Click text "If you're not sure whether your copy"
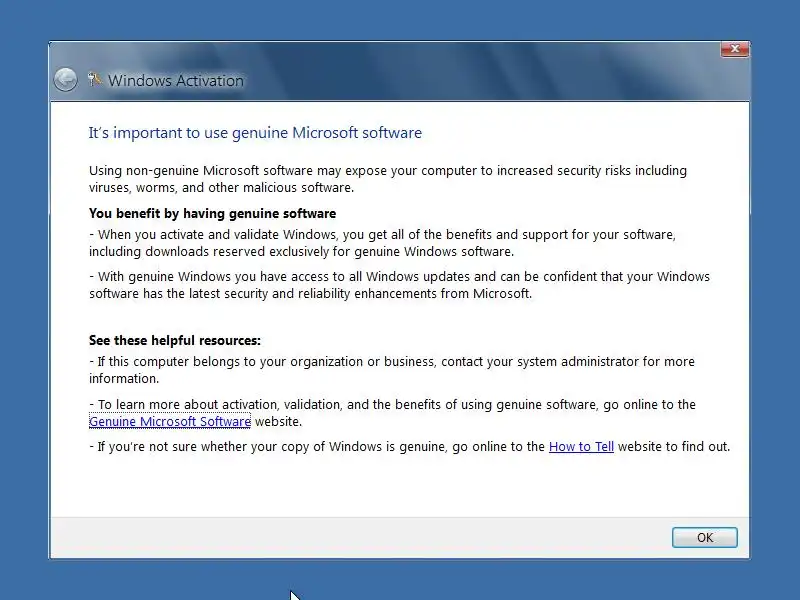Image resolution: width=800 pixels, height=600 pixels. 410,446
